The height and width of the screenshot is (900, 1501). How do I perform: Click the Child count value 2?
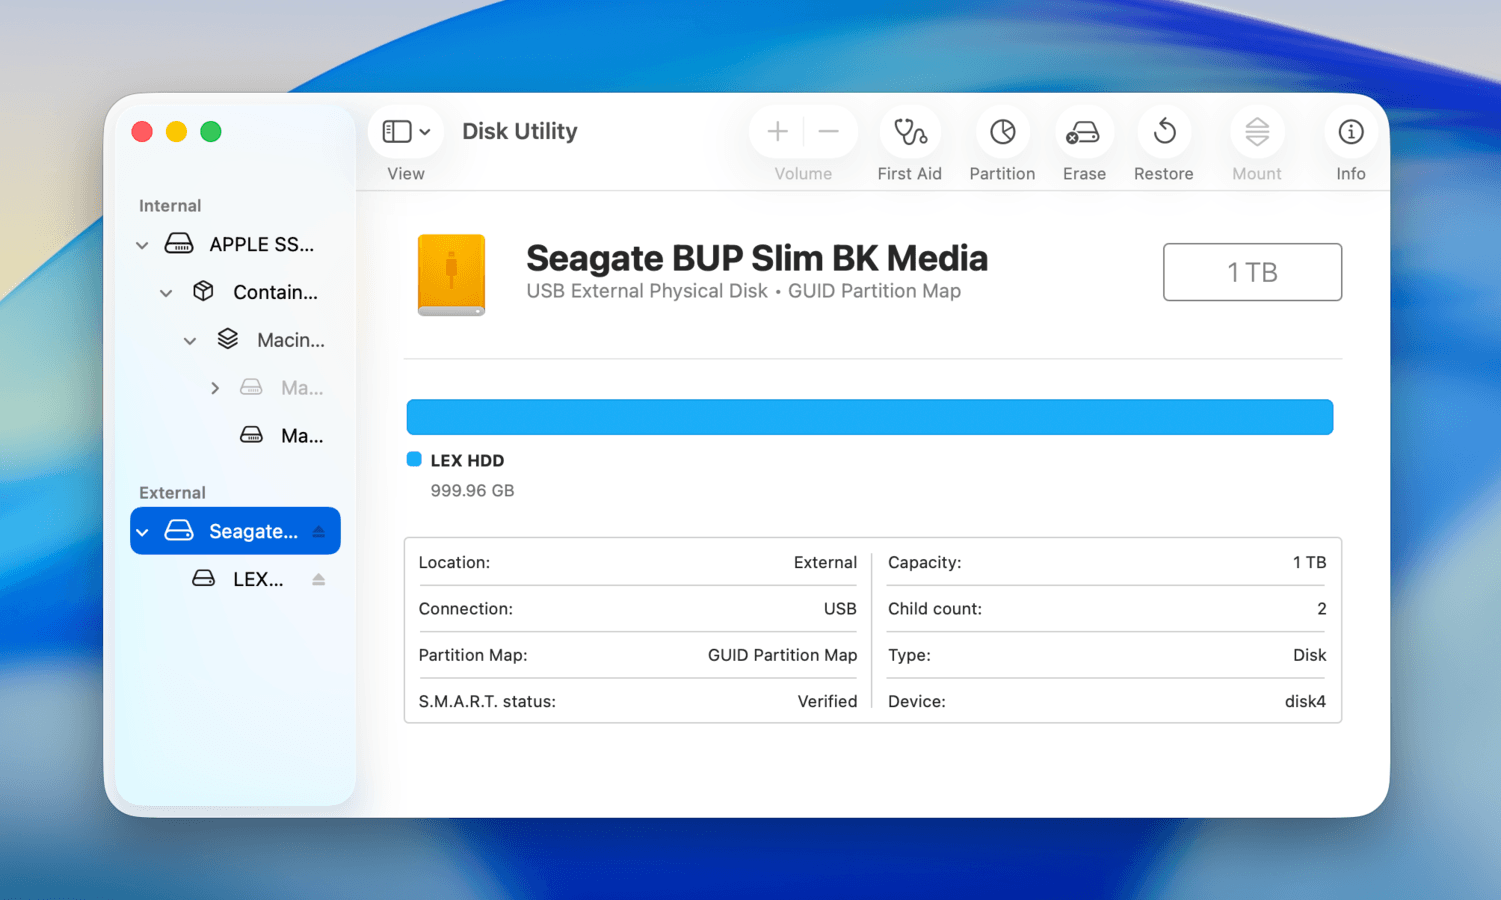point(1322,609)
